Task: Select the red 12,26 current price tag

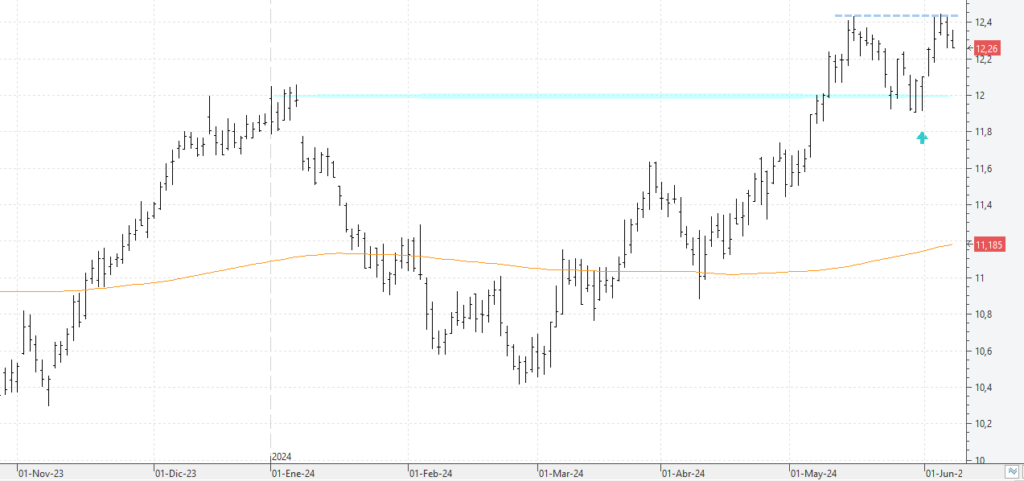Action: click(x=986, y=48)
